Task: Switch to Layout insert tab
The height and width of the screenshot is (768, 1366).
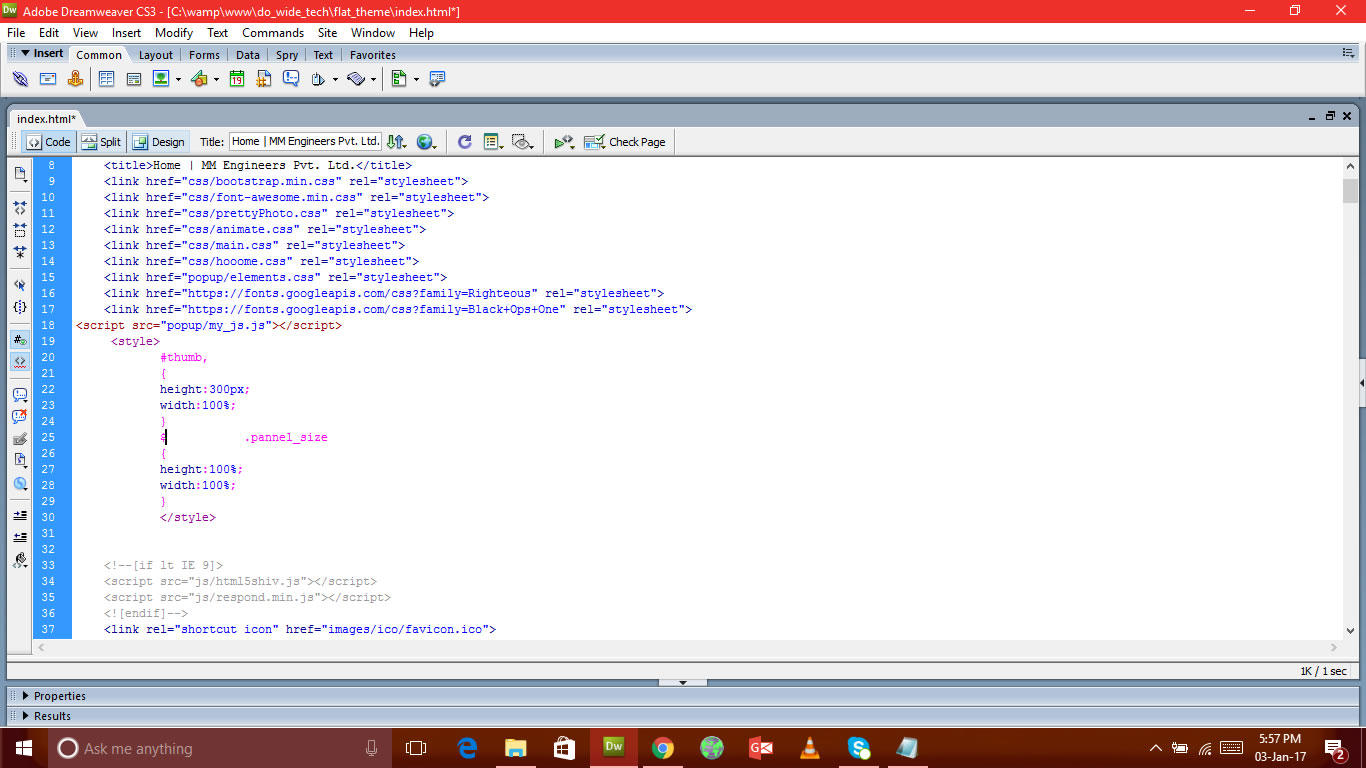Action: tap(156, 55)
